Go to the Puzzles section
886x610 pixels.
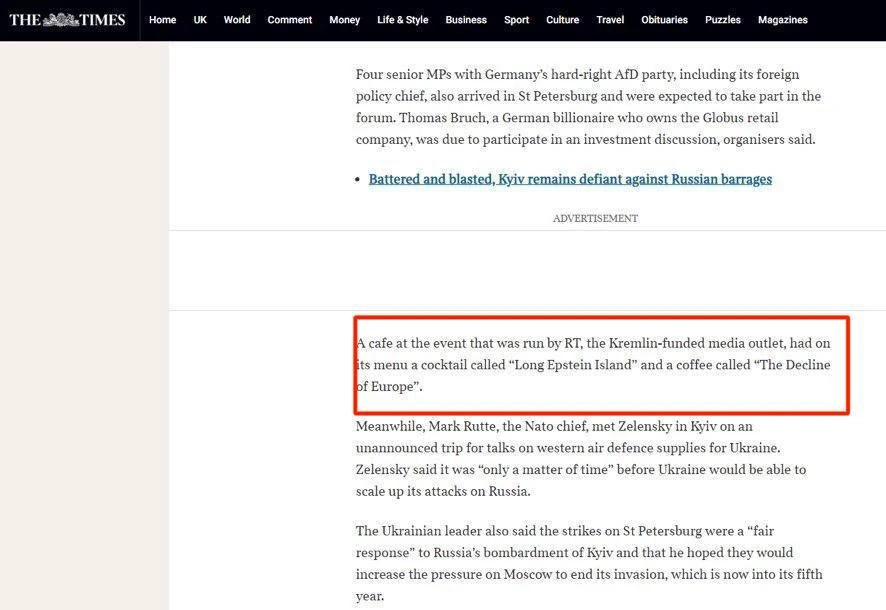point(723,20)
